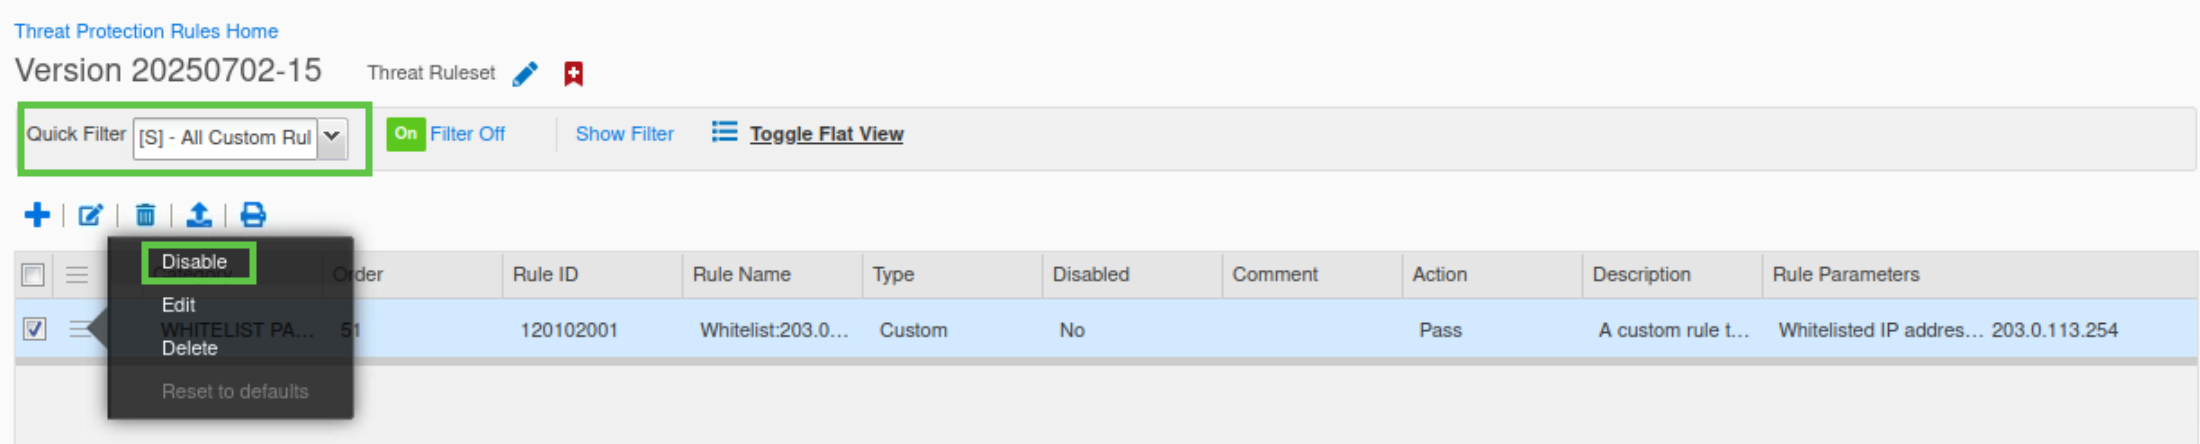Viewport: 2200px width, 444px height.
Task: Click the trash delete toolbar icon
Action: tap(145, 215)
